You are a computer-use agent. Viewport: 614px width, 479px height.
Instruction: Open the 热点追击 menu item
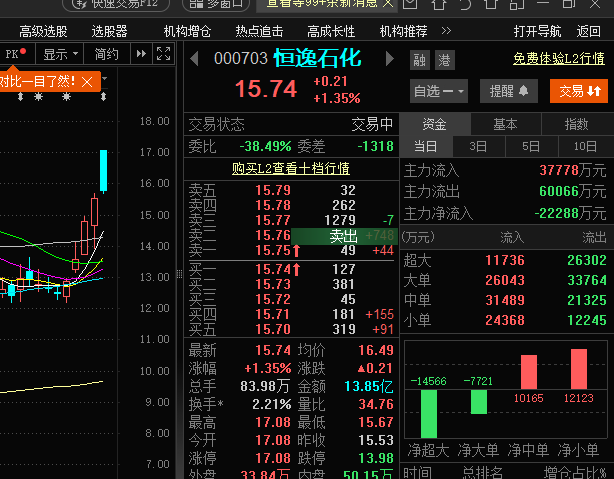(x=259, y=31)
